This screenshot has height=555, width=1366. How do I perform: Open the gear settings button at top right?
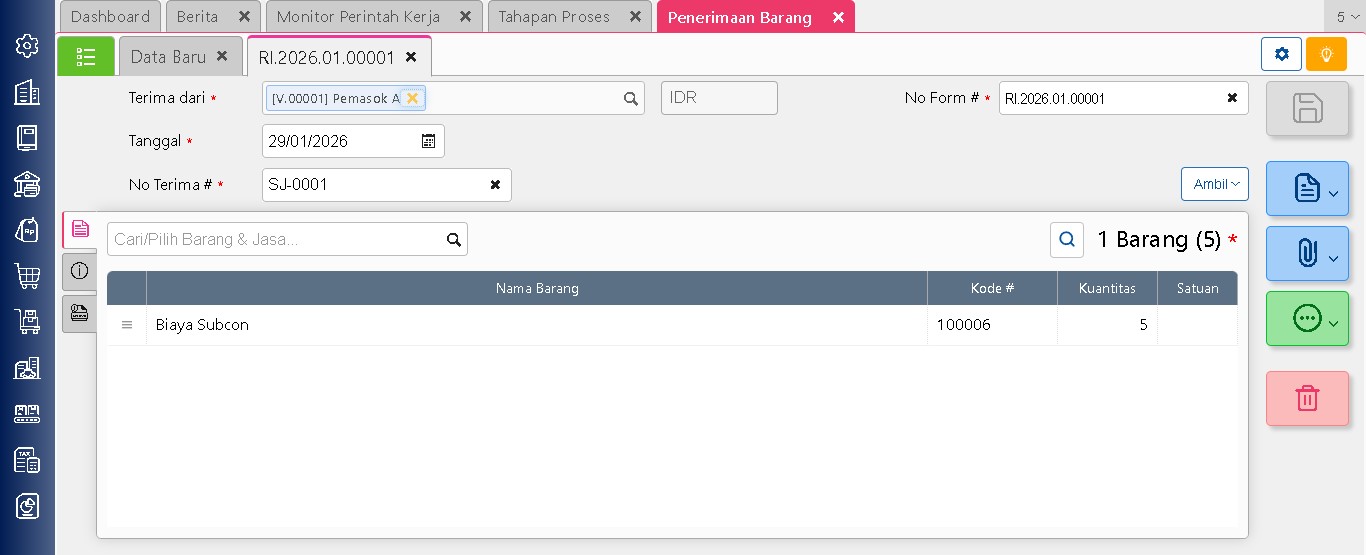[1281, 54]
